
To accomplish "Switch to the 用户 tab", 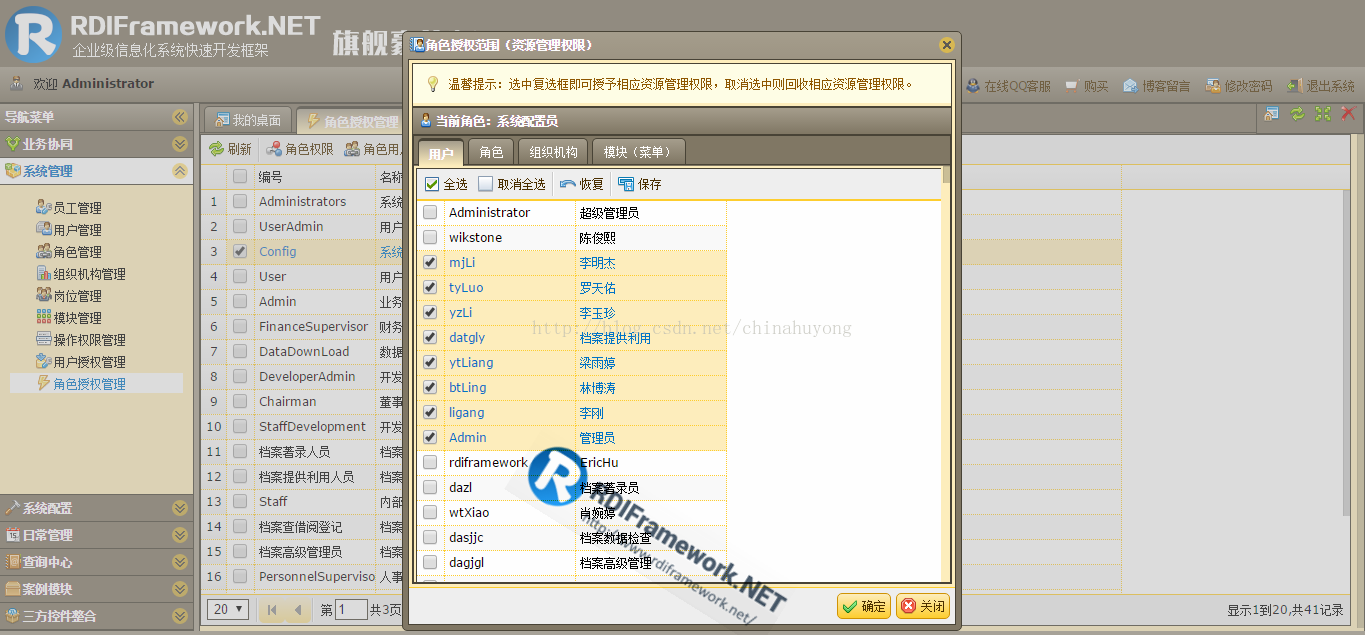I will tap(440, 153).
